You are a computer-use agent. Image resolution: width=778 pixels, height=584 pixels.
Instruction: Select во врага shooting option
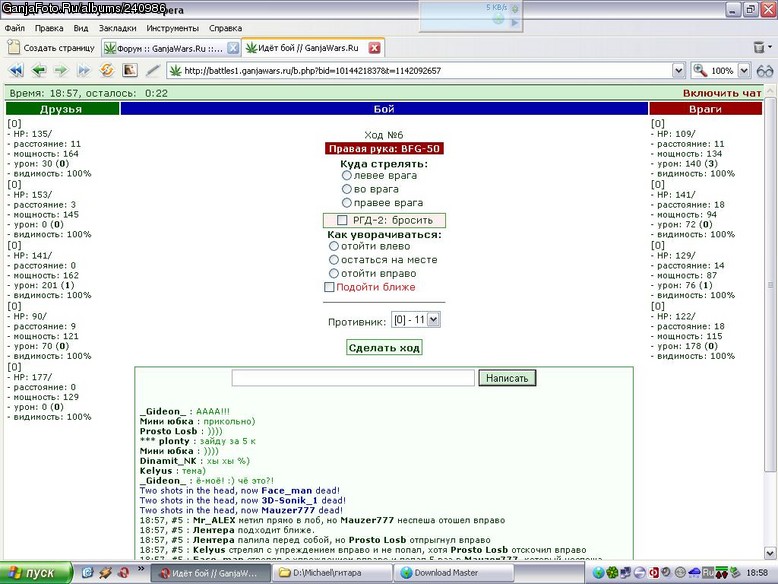tap(347, 189)
